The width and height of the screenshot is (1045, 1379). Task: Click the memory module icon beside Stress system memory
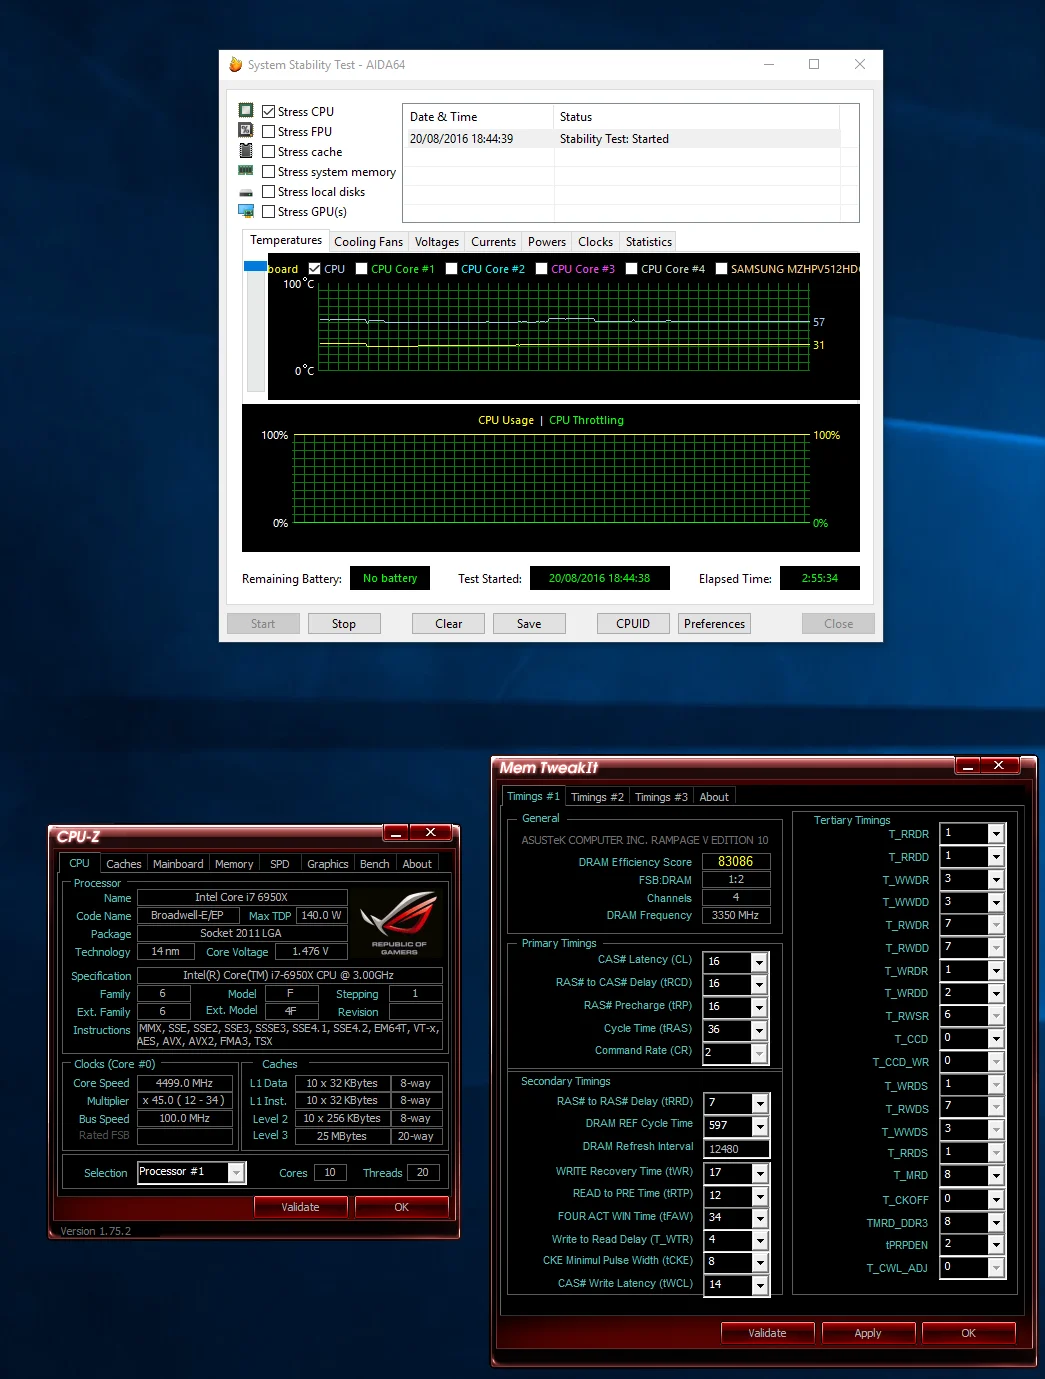point(246,171)
